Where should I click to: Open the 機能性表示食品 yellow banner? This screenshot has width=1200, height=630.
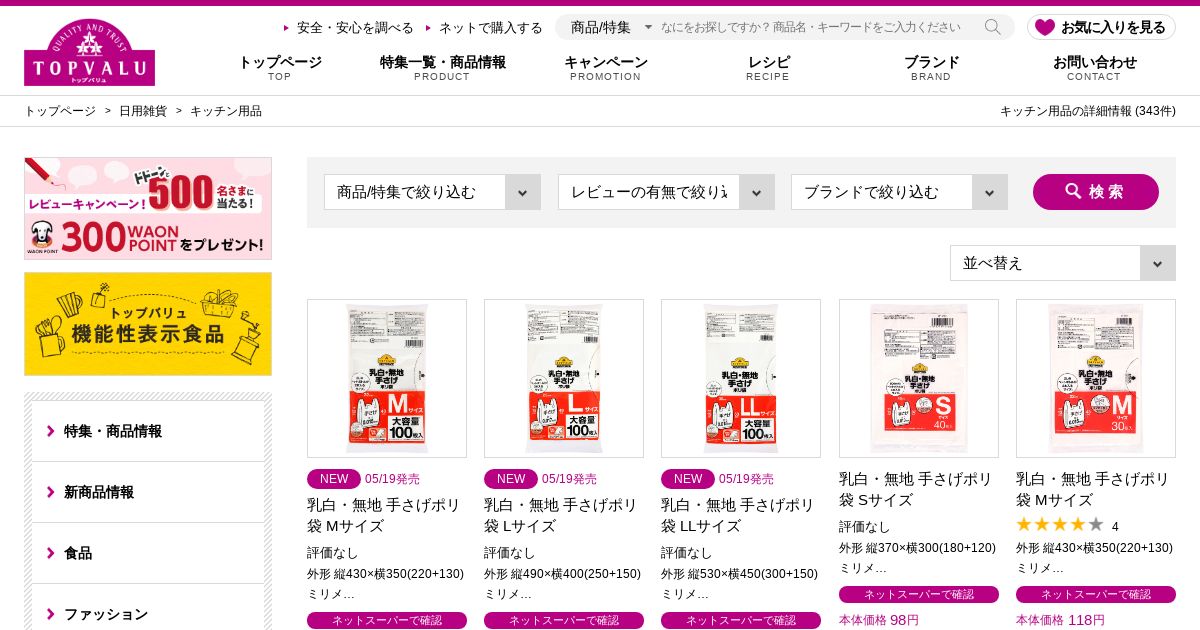148,324
